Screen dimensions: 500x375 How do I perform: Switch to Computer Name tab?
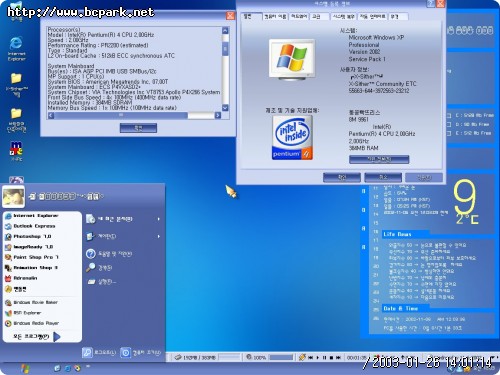tap(275, 16)
